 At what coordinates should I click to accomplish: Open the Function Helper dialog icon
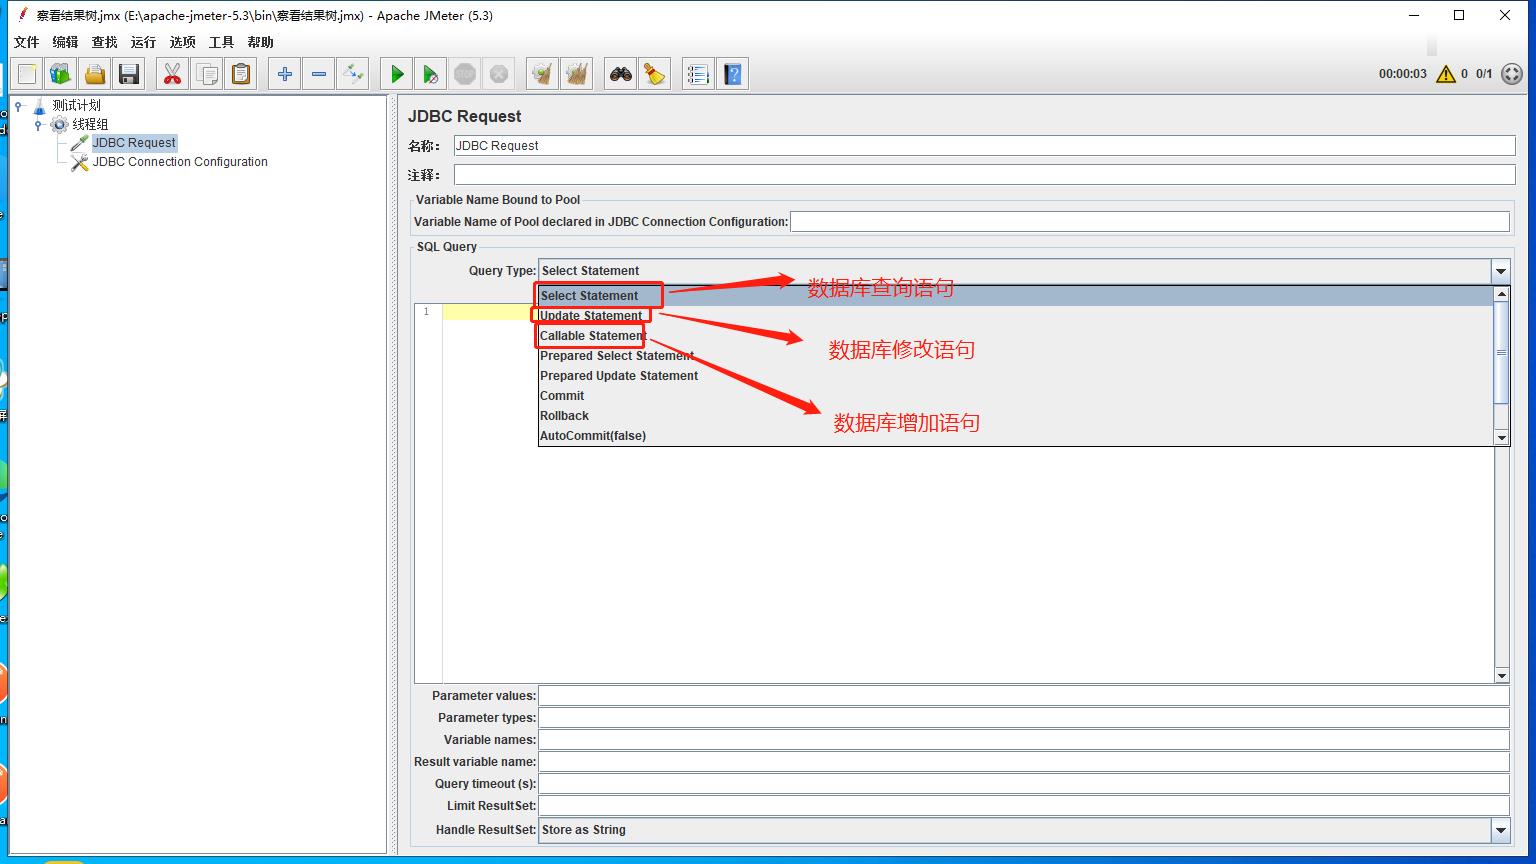click(x=699, y=74)
